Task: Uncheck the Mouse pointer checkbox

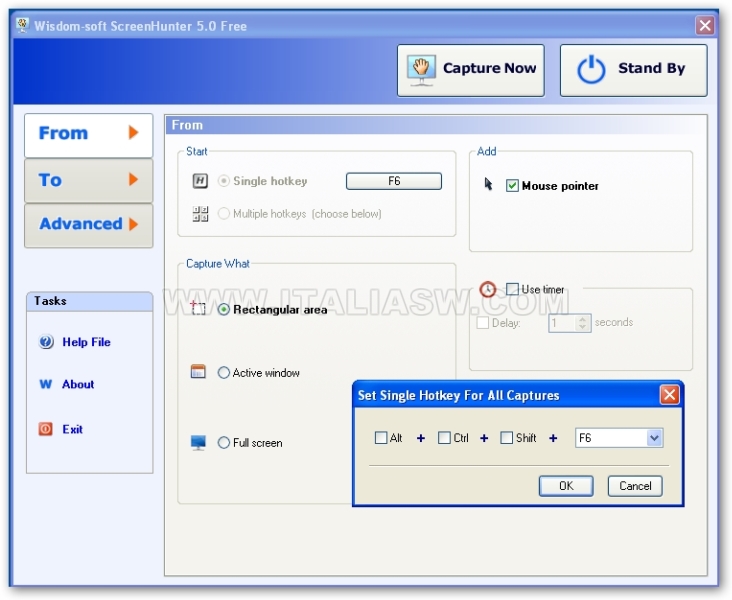Action: pyautogui.click(x=512, y=186)
